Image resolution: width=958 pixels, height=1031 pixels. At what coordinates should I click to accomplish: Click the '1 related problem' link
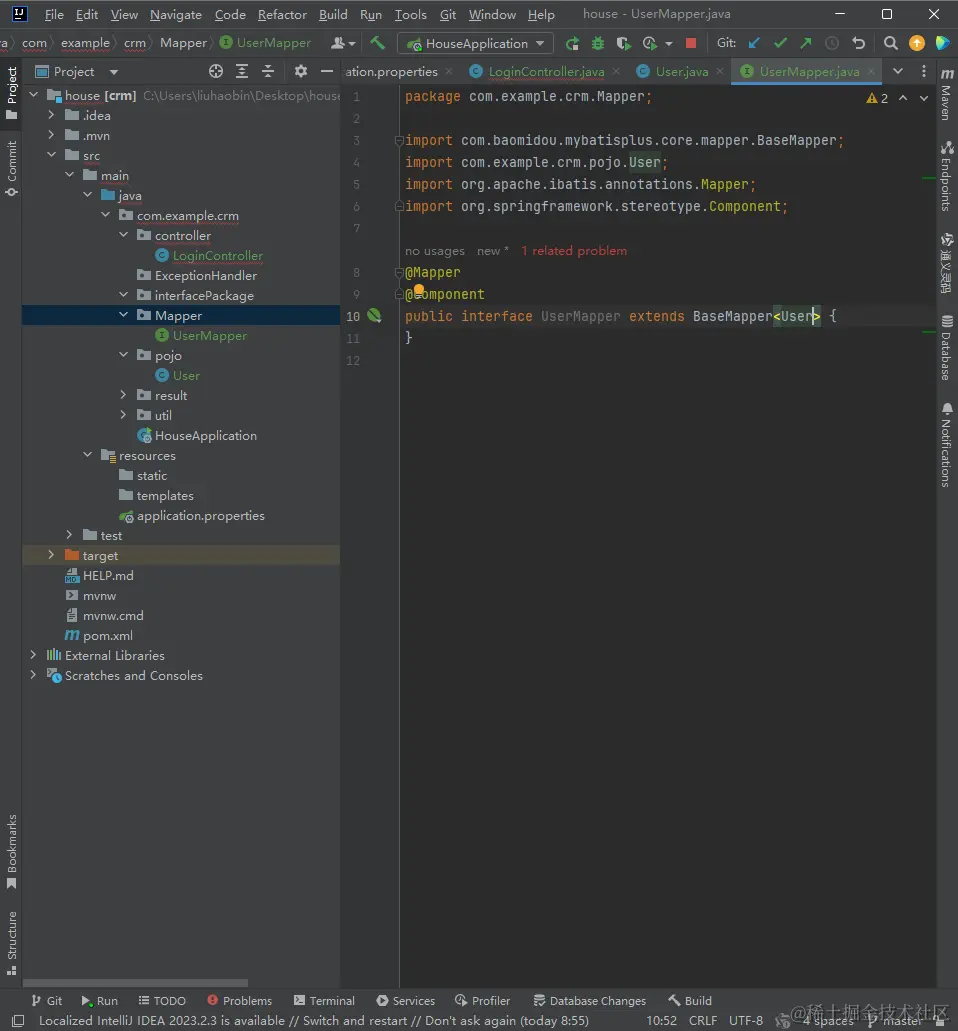click(x=574, y=251)
